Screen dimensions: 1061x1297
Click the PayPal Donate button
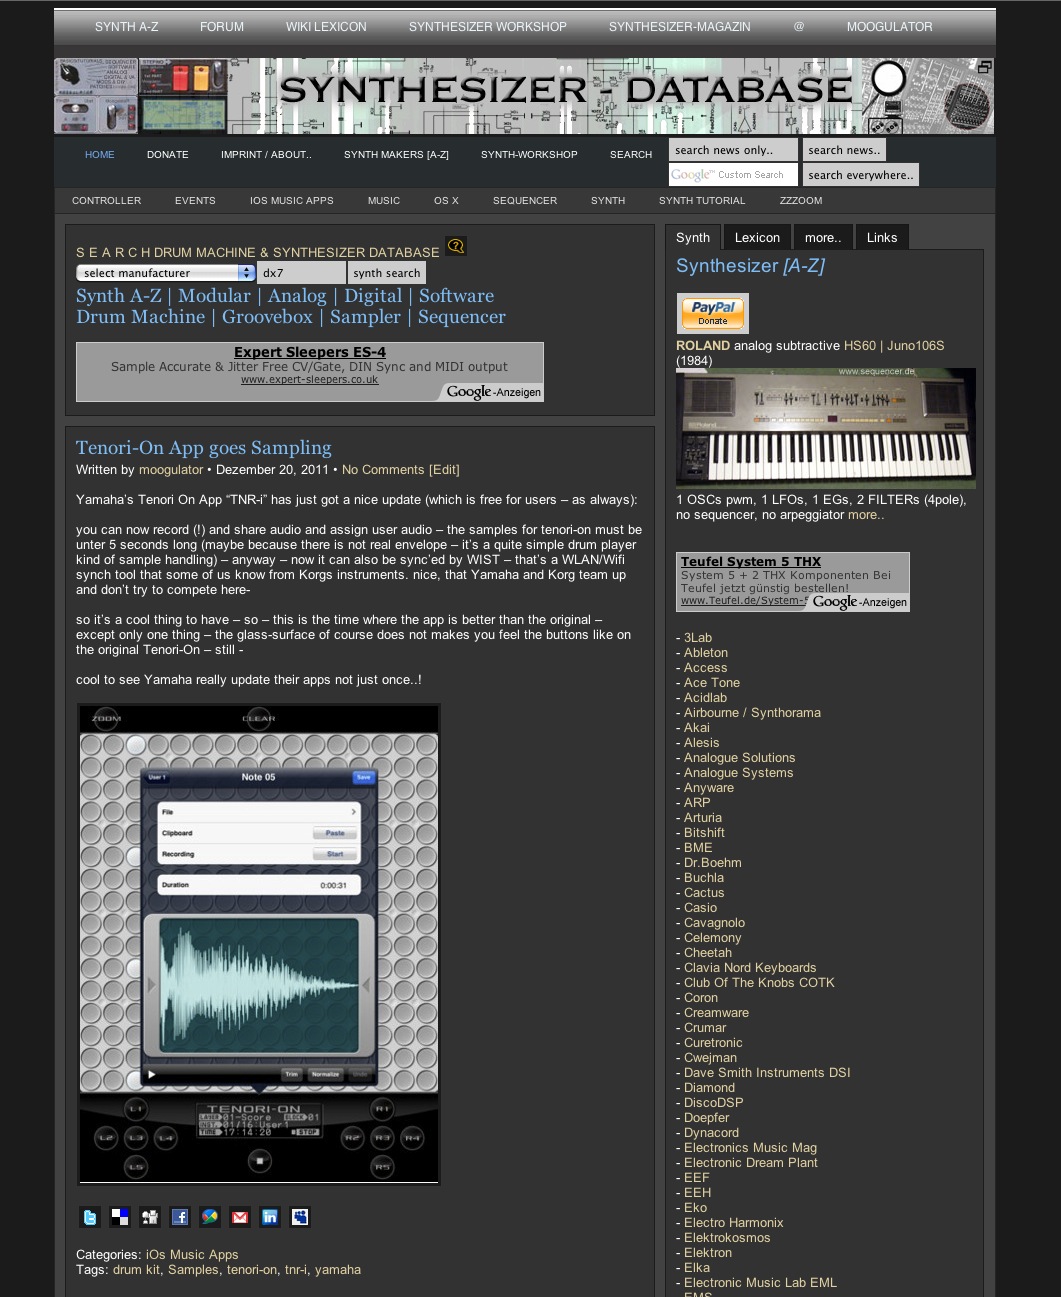click(713, 314)
